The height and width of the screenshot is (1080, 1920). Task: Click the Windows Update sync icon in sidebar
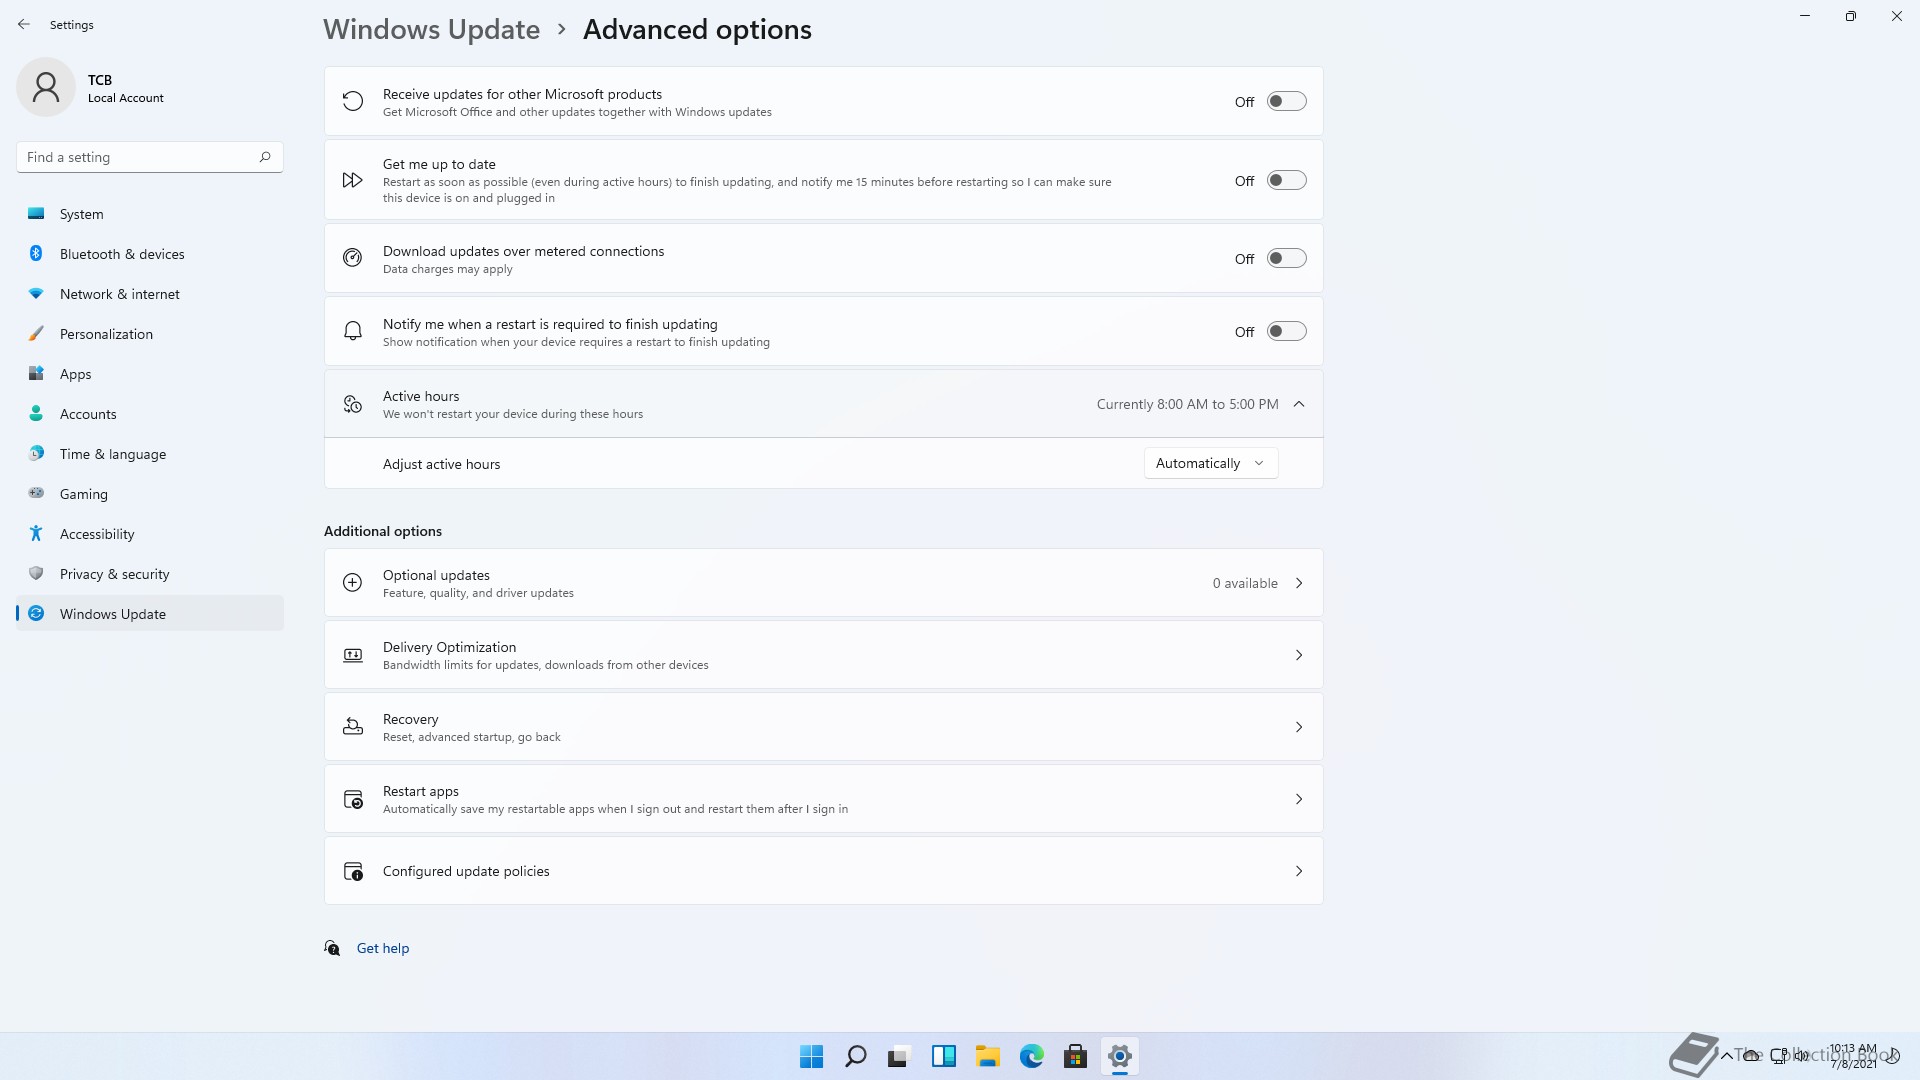[36, 613]
